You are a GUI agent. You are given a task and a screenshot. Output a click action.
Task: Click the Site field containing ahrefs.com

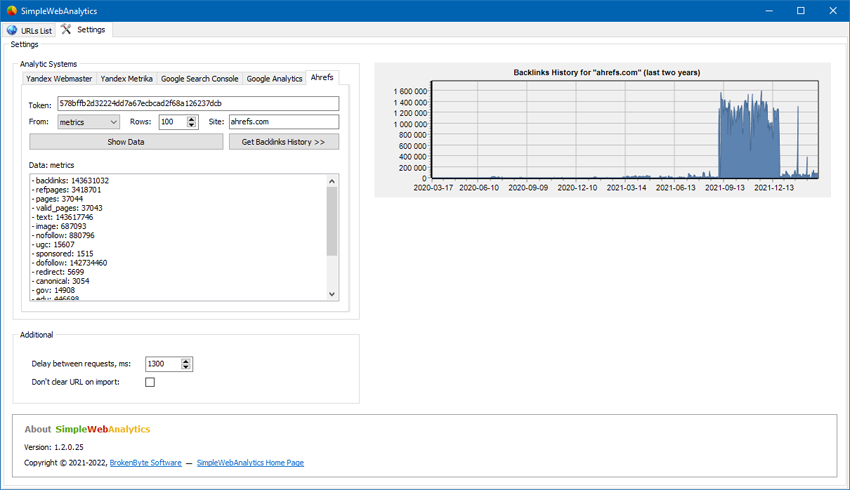click(283, 122)
